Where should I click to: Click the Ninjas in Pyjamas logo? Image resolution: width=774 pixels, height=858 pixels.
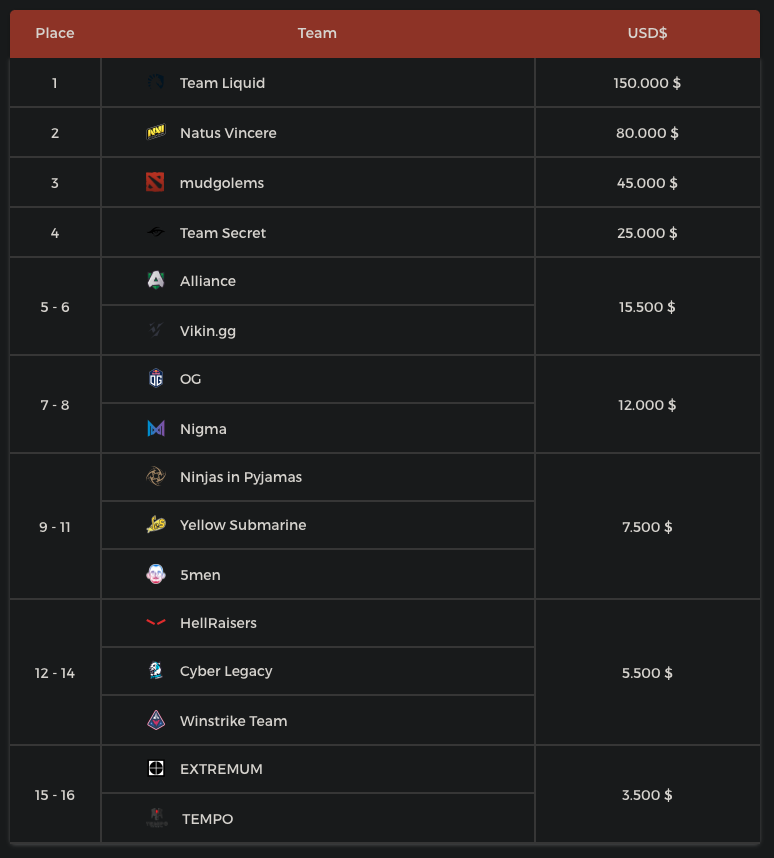155,477
